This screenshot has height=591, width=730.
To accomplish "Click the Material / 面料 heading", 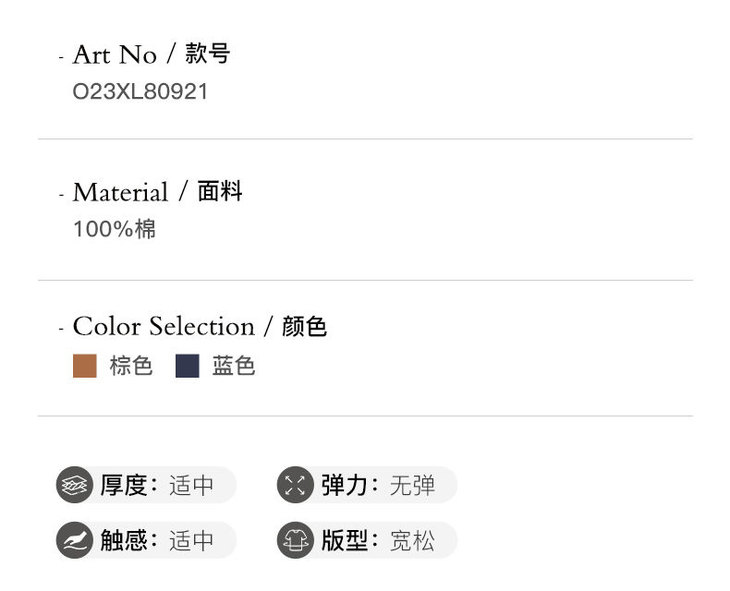I will pos(157,192).
